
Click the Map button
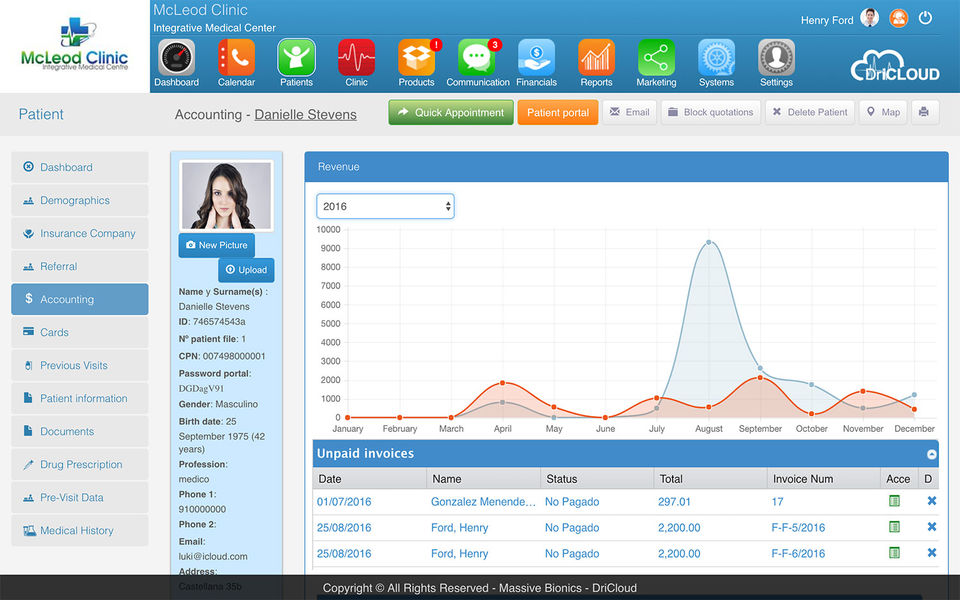(x=883, y=113)
